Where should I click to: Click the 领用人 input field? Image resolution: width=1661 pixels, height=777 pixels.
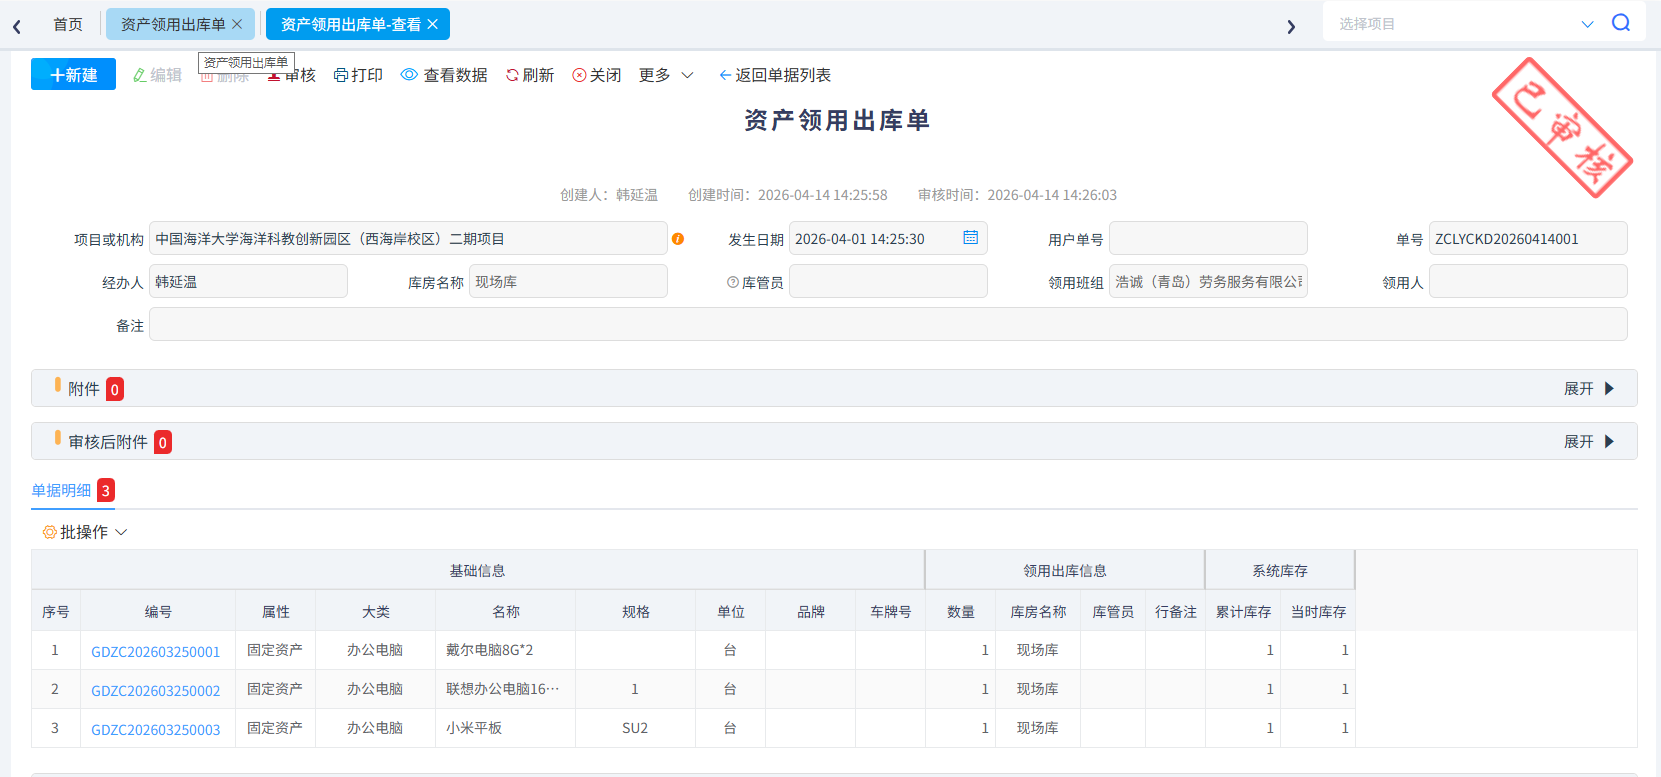[1528, 281]
